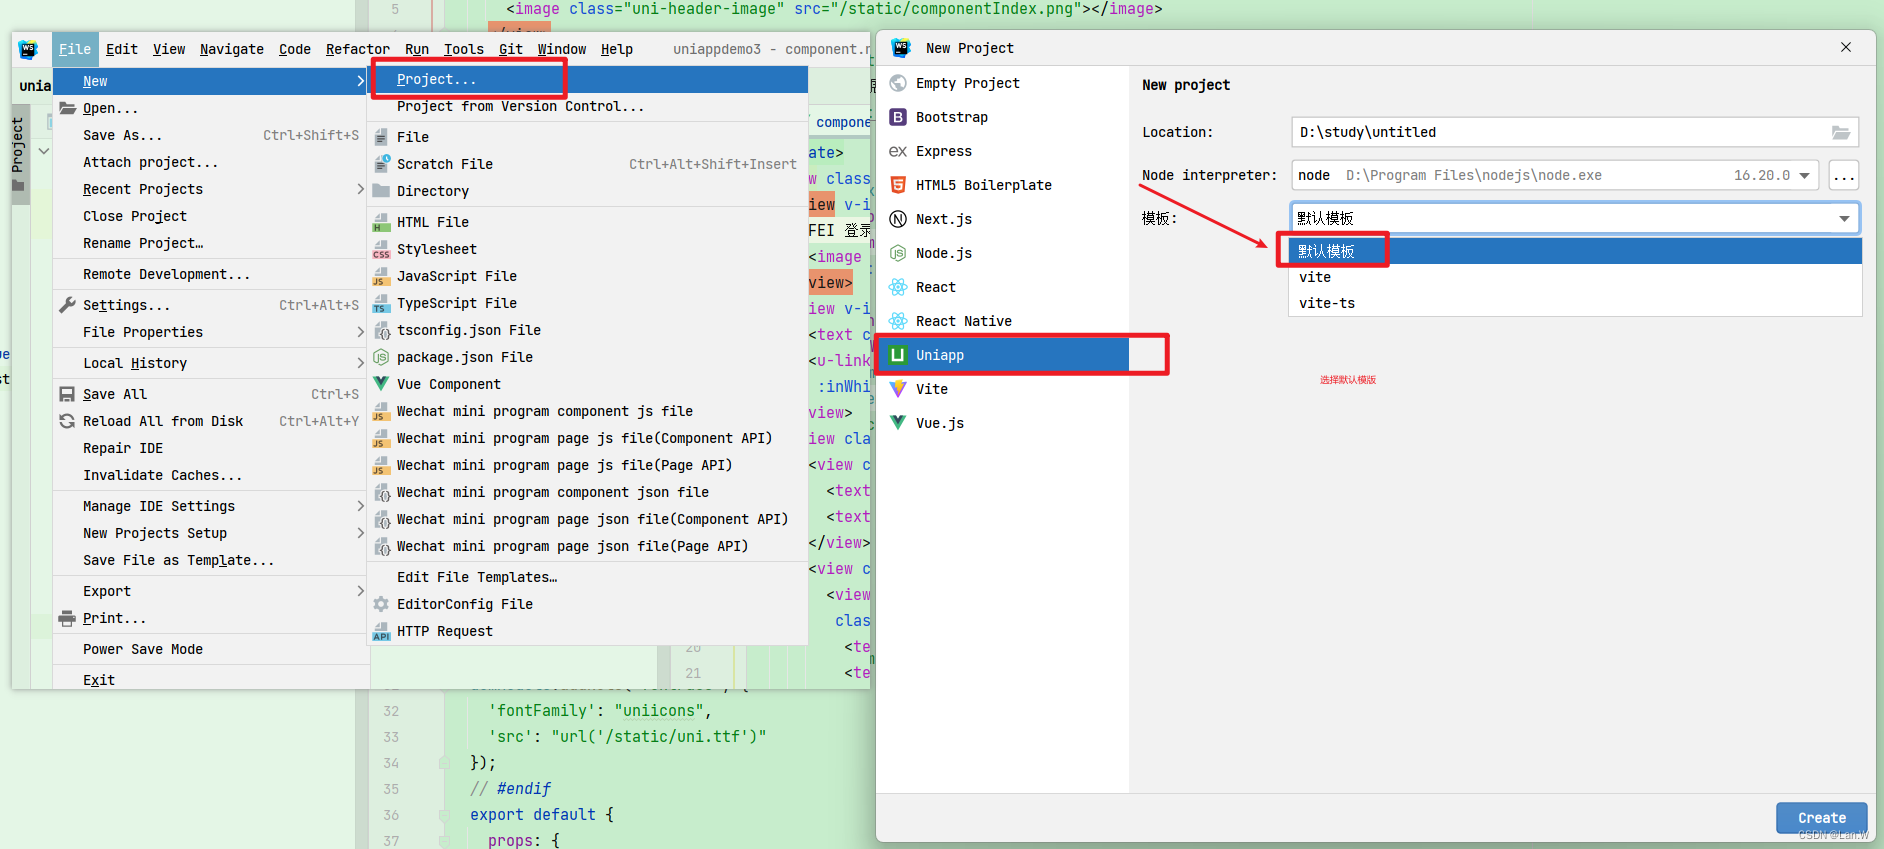The width and height of the screenshot is (1884, 849).
Task: Click the Save All disk icon
Action: (x=68, y=394)
